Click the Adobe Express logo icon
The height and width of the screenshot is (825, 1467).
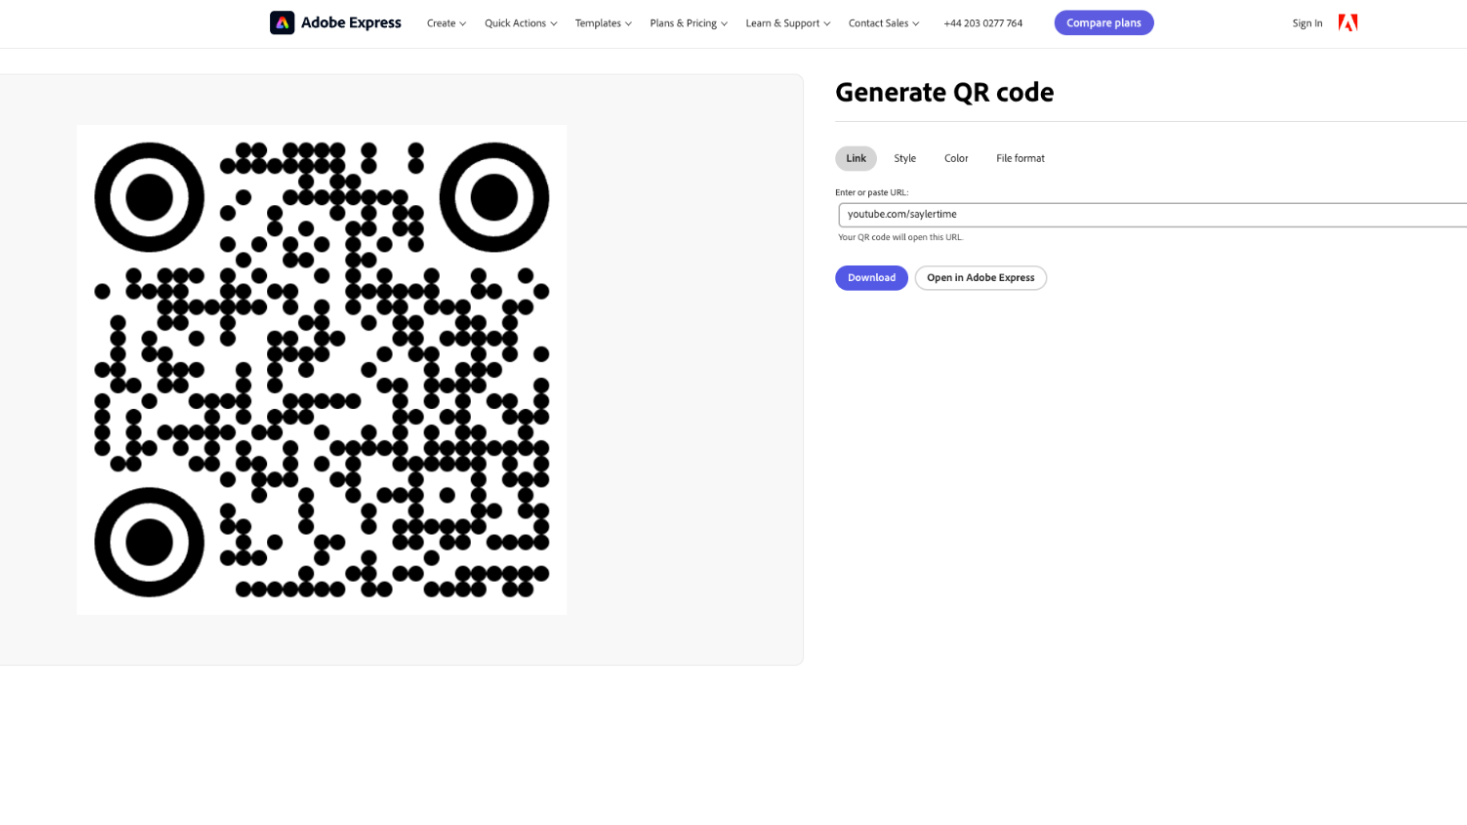point(282,23)
